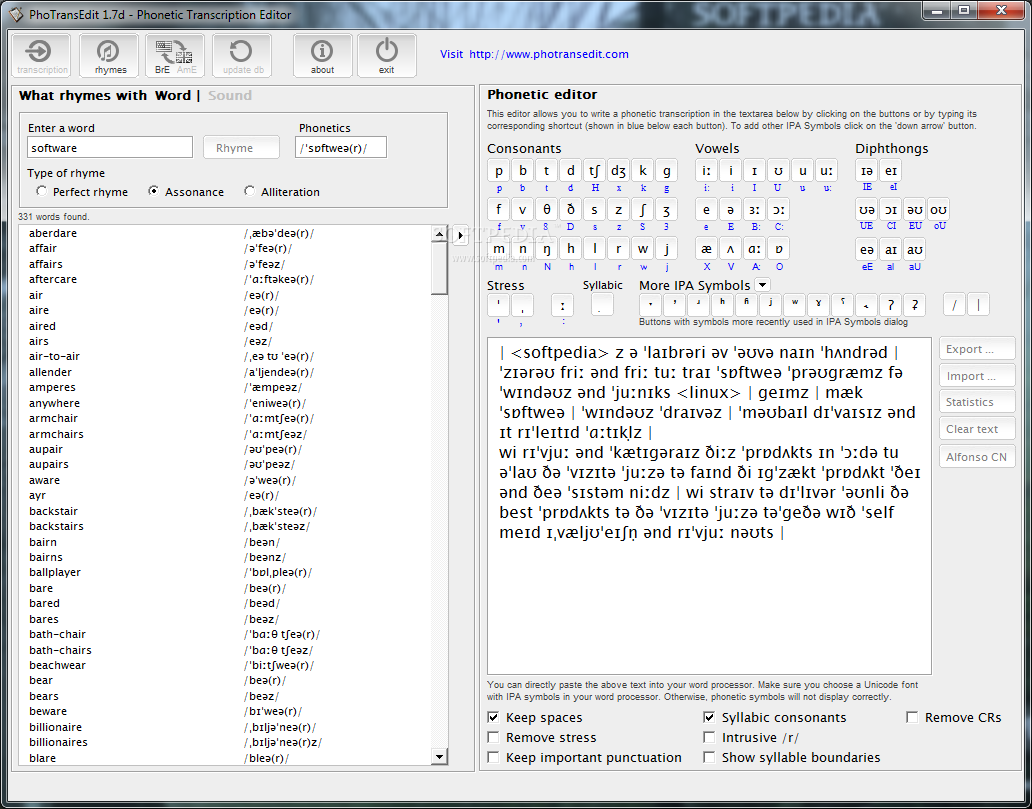Toggle the Syllabic consonants checkbox
Viewport: 1032px width, 809px height.
click(x=775, y=718)
